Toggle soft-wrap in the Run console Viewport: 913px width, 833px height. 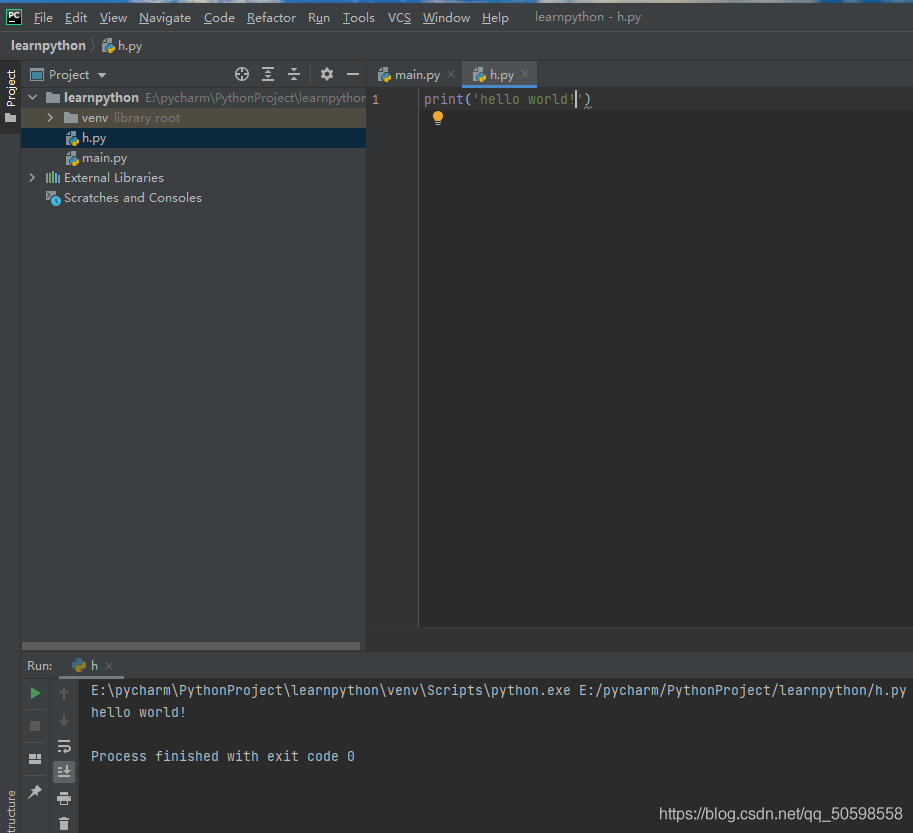coord(64,746)
